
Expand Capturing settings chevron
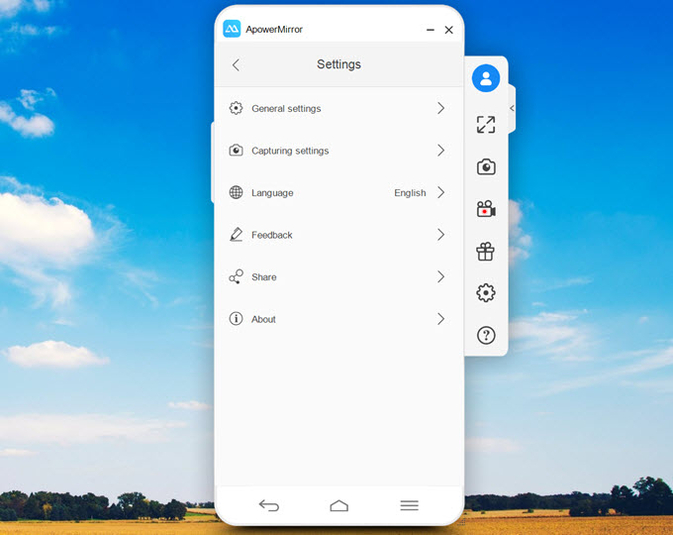[x=441, y=150]
